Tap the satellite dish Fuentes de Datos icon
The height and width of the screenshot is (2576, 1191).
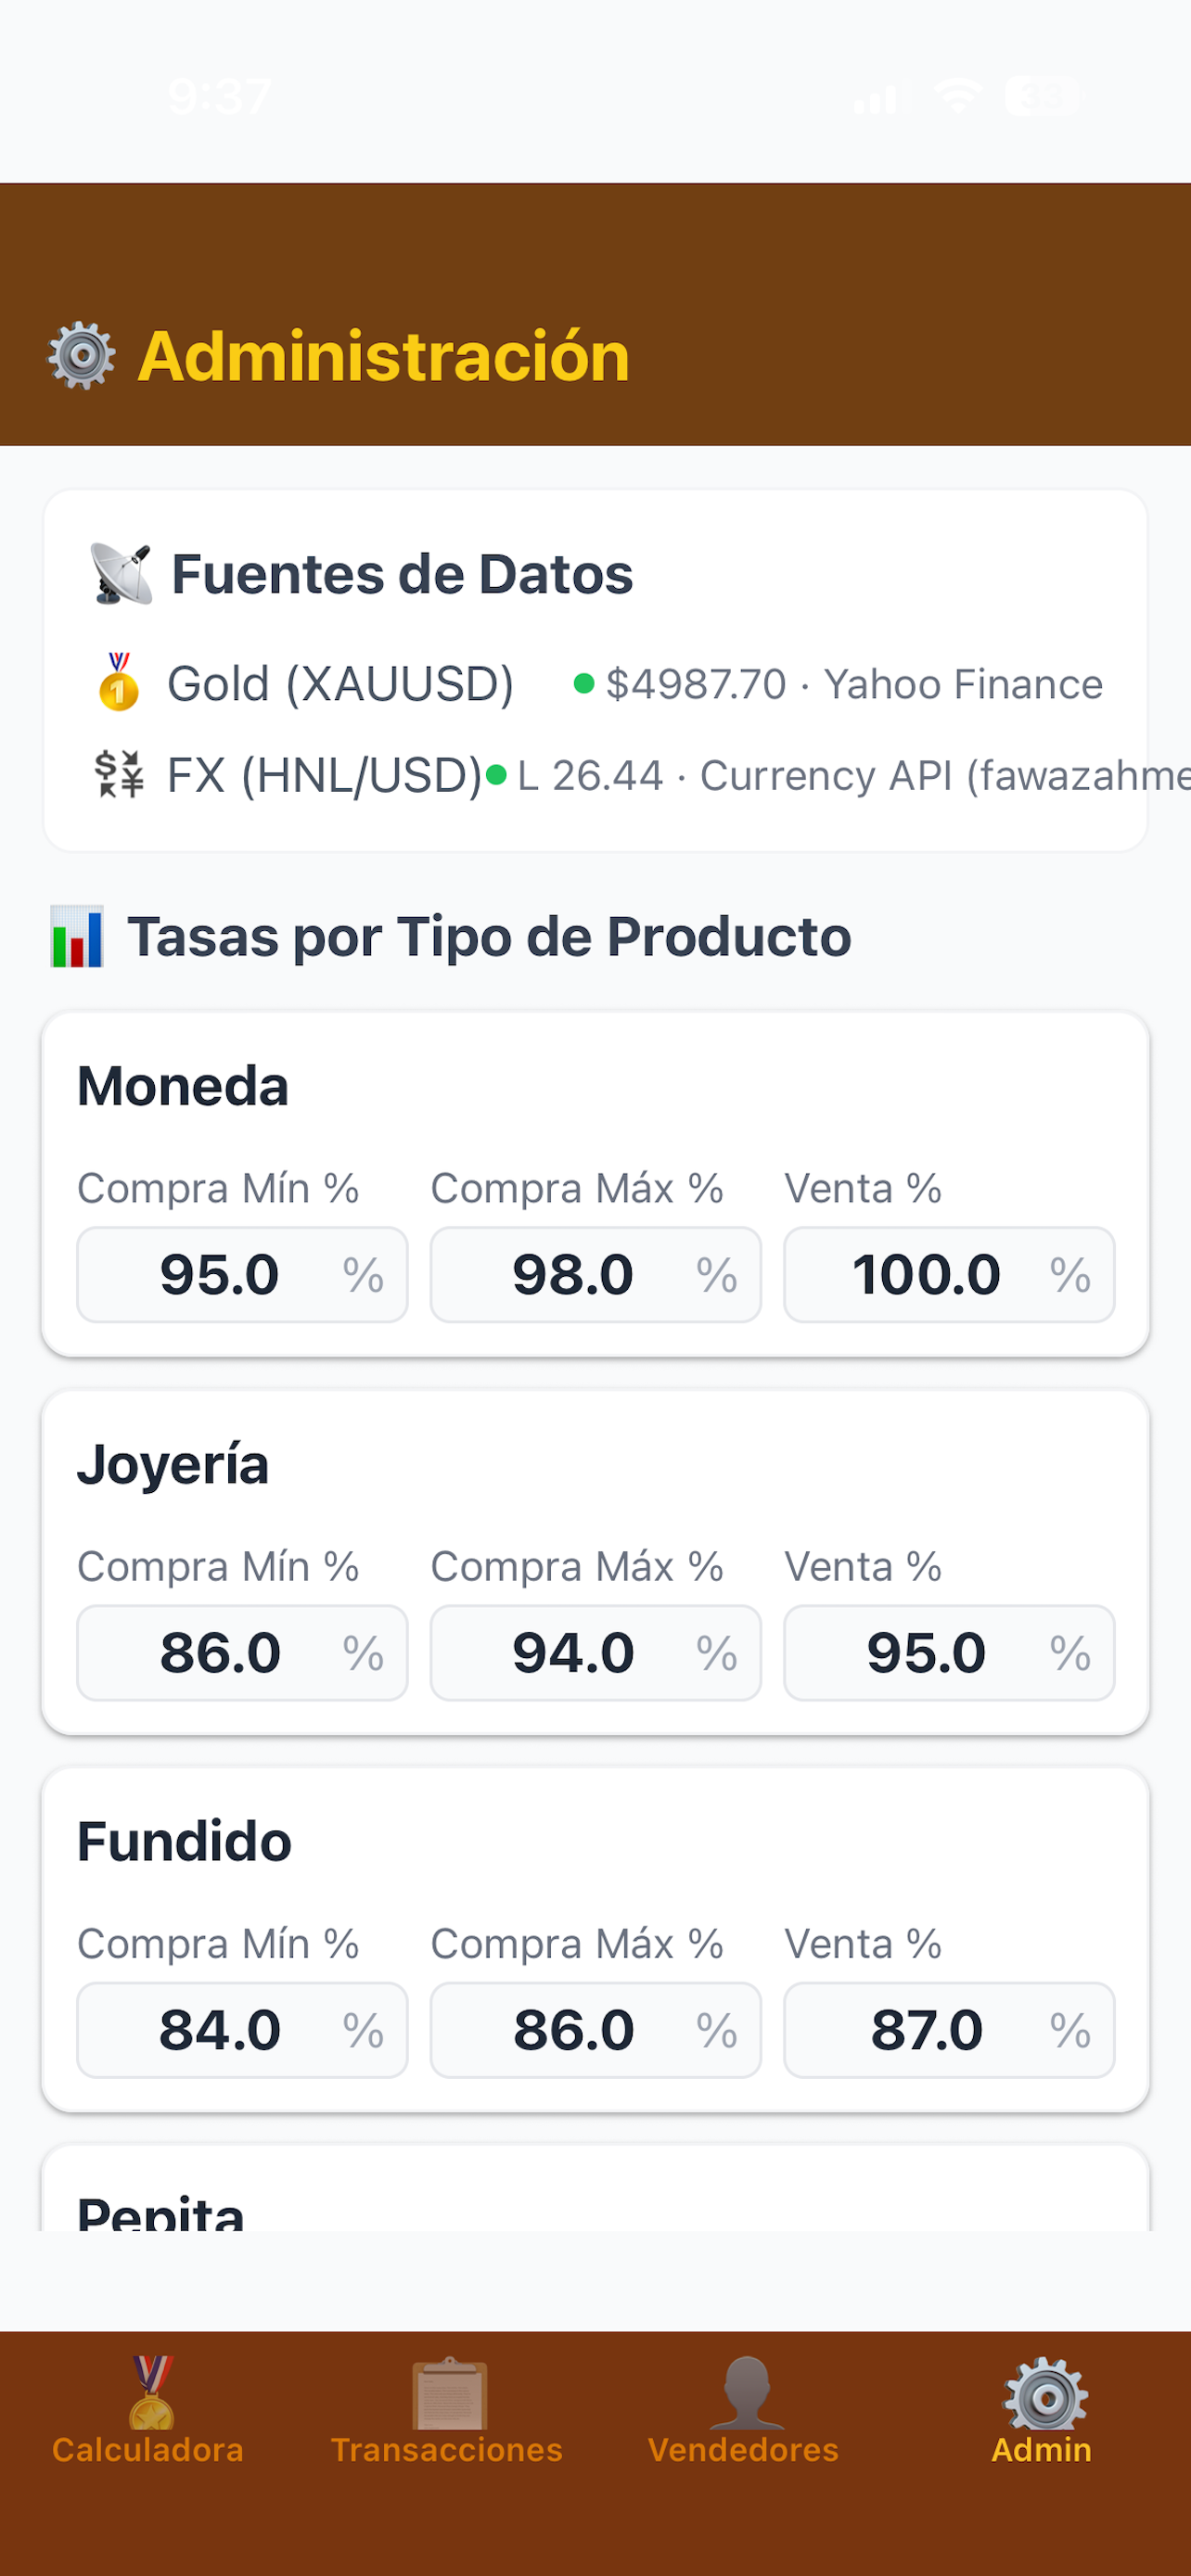tap(121, 574)
